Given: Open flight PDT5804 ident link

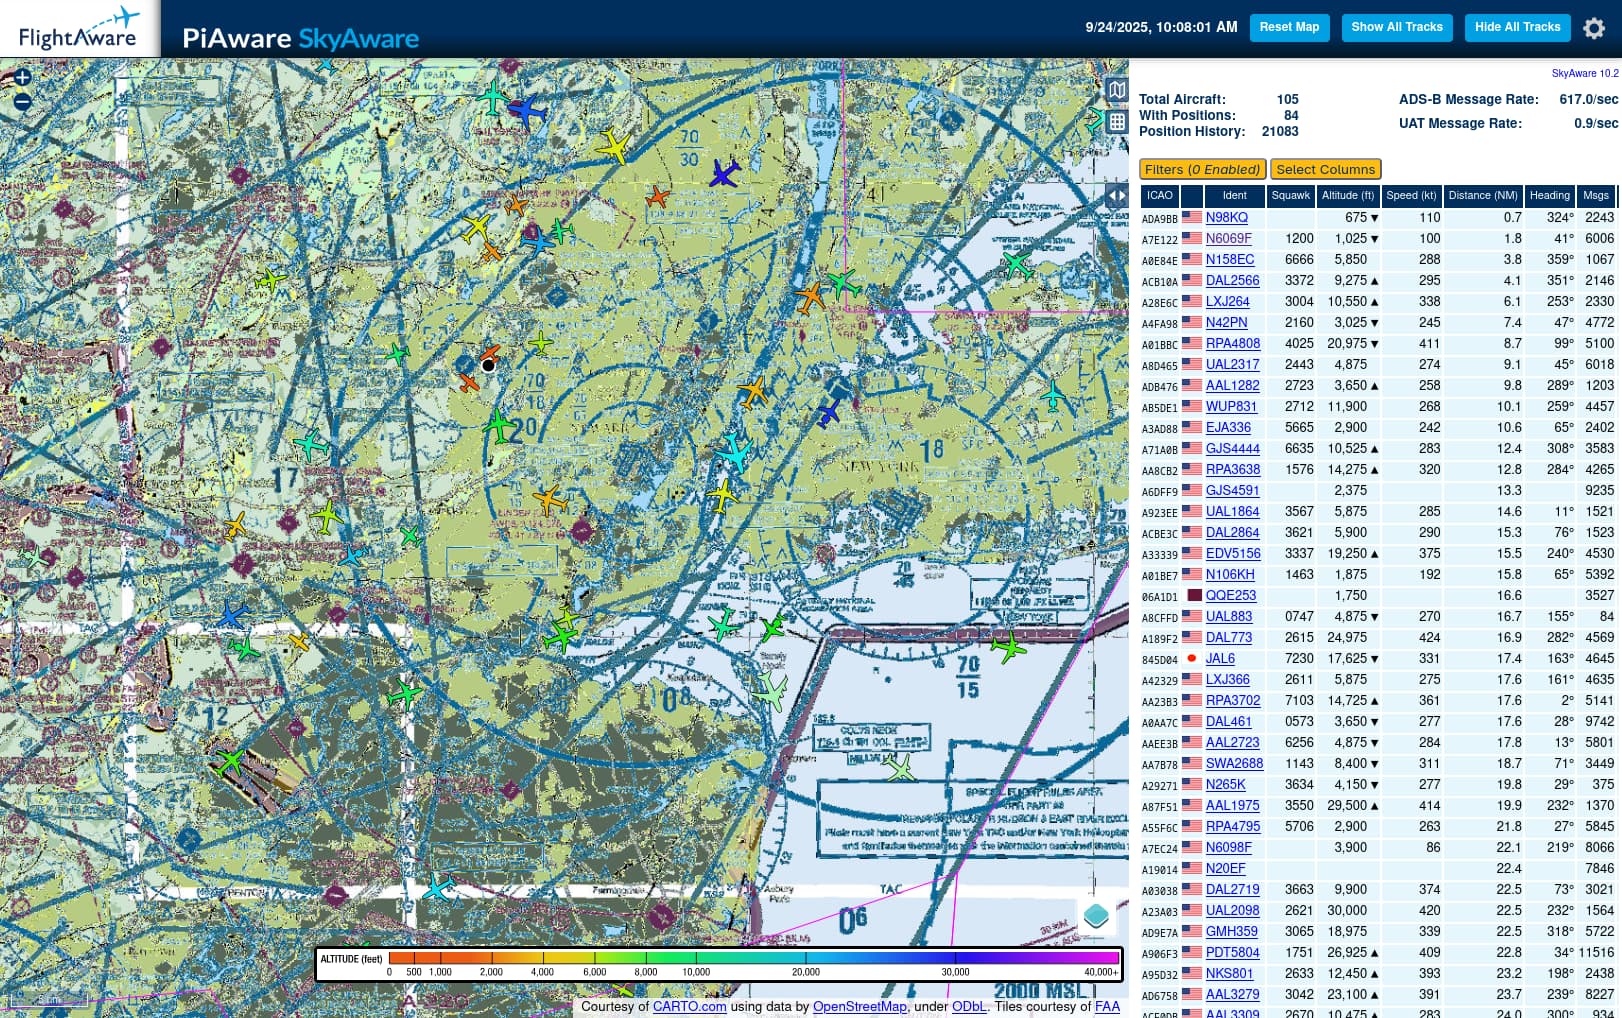Looking at the screenshot, I should [1232, 952].
